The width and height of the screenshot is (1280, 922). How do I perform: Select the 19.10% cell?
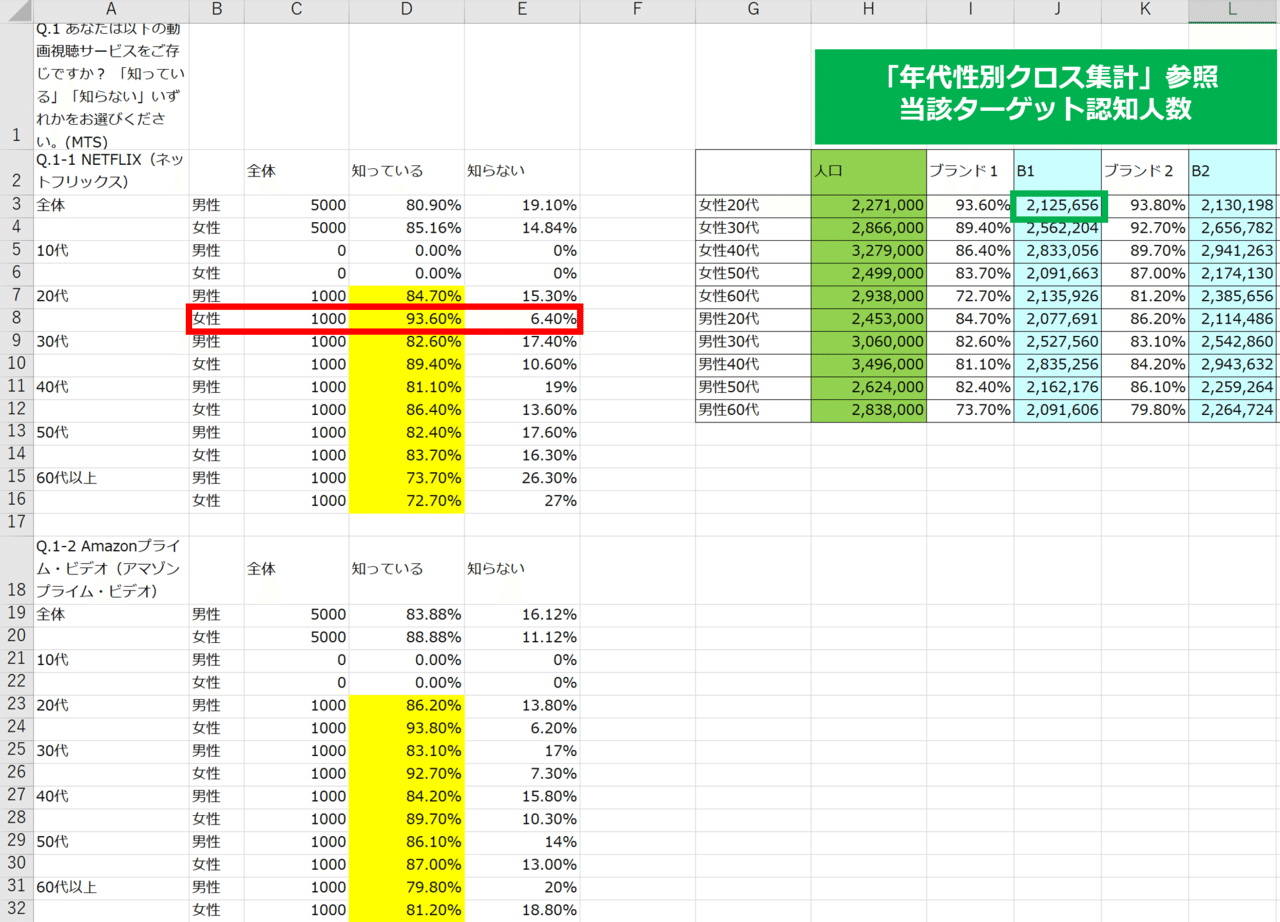pos(522,206)
